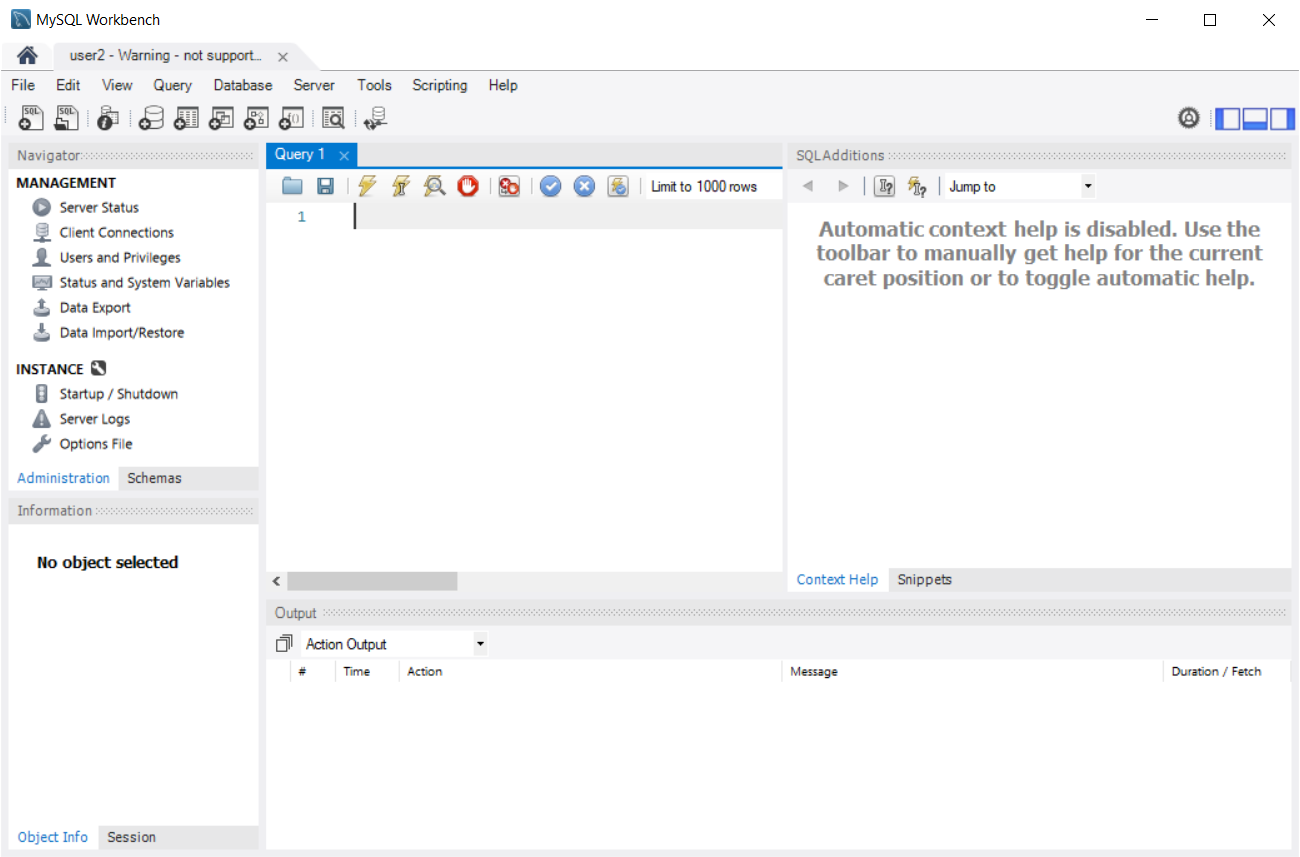This screenshot has width=1300, height=857.
Task: Switch to Administration tab in Navigator
Action: [63, 478]
